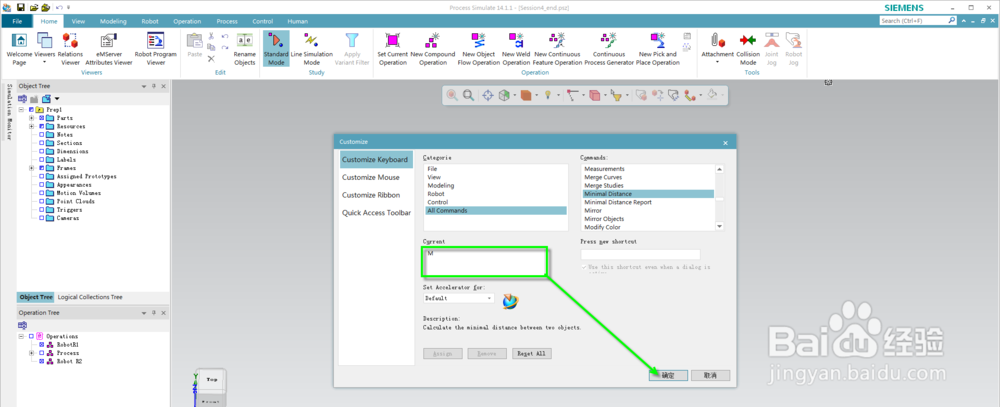The height and width of the screenshot is (407, 1000).
Task: Toggle checkbox for Notes folder
Action: click(x=42, y=135)
